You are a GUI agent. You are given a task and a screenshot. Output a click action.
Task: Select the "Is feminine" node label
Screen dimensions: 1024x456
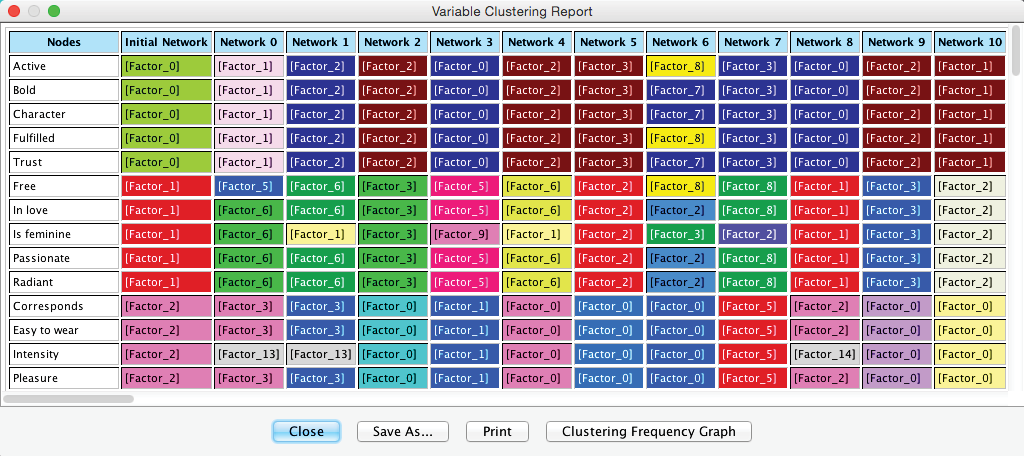[x=64, y=234]
